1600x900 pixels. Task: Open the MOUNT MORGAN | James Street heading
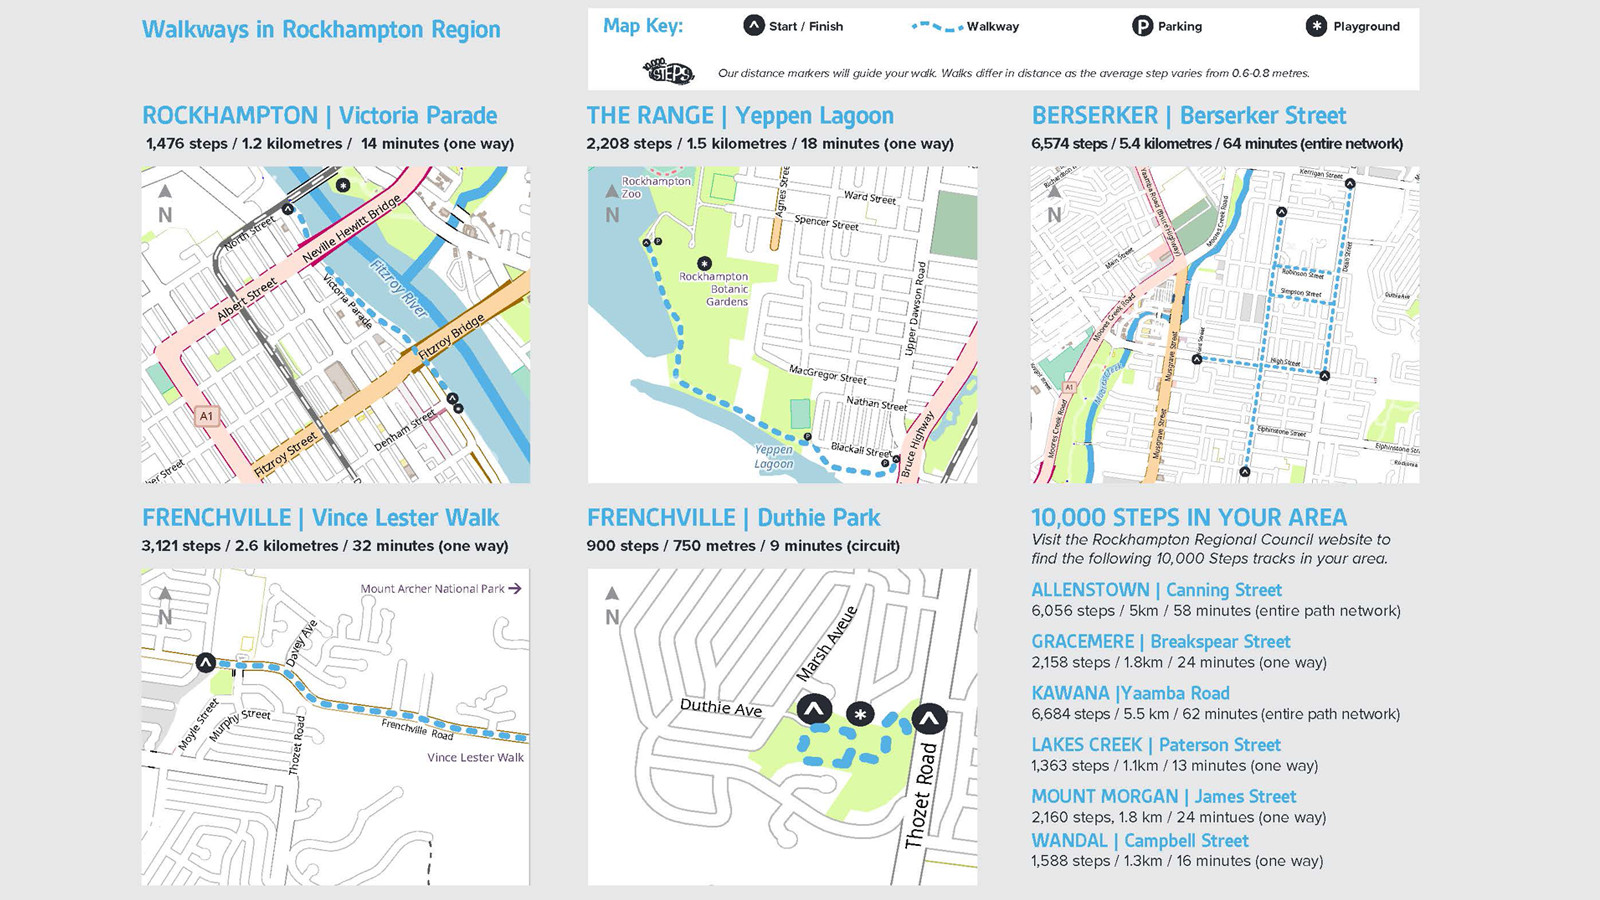(1163, 796)
